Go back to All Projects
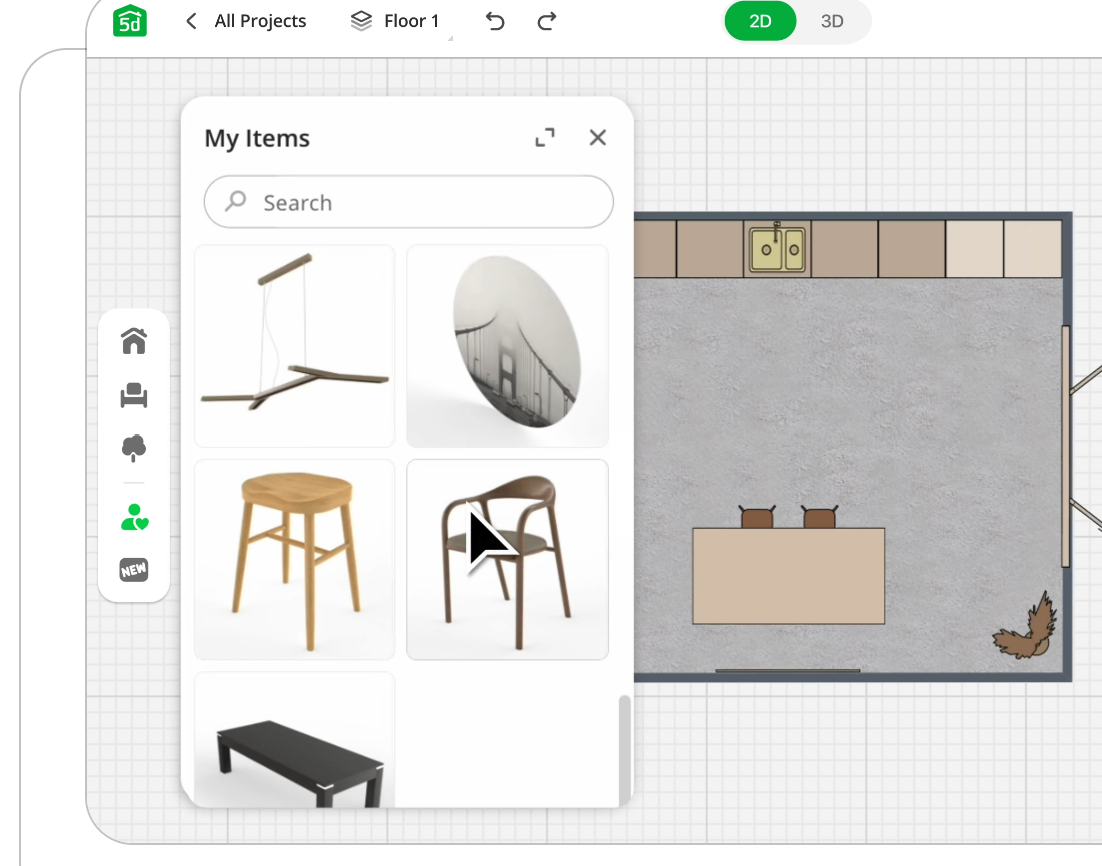1102x866 pixels. pos(247,21)
